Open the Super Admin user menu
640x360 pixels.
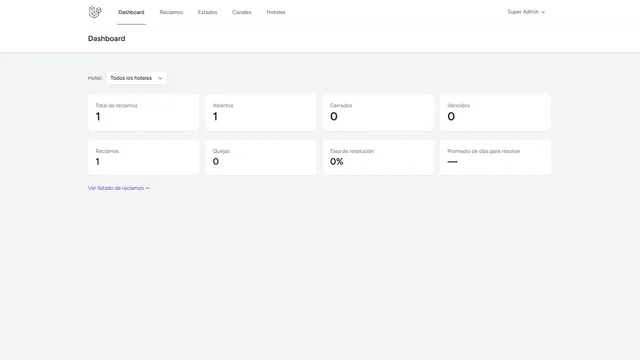tap(526, 12)
